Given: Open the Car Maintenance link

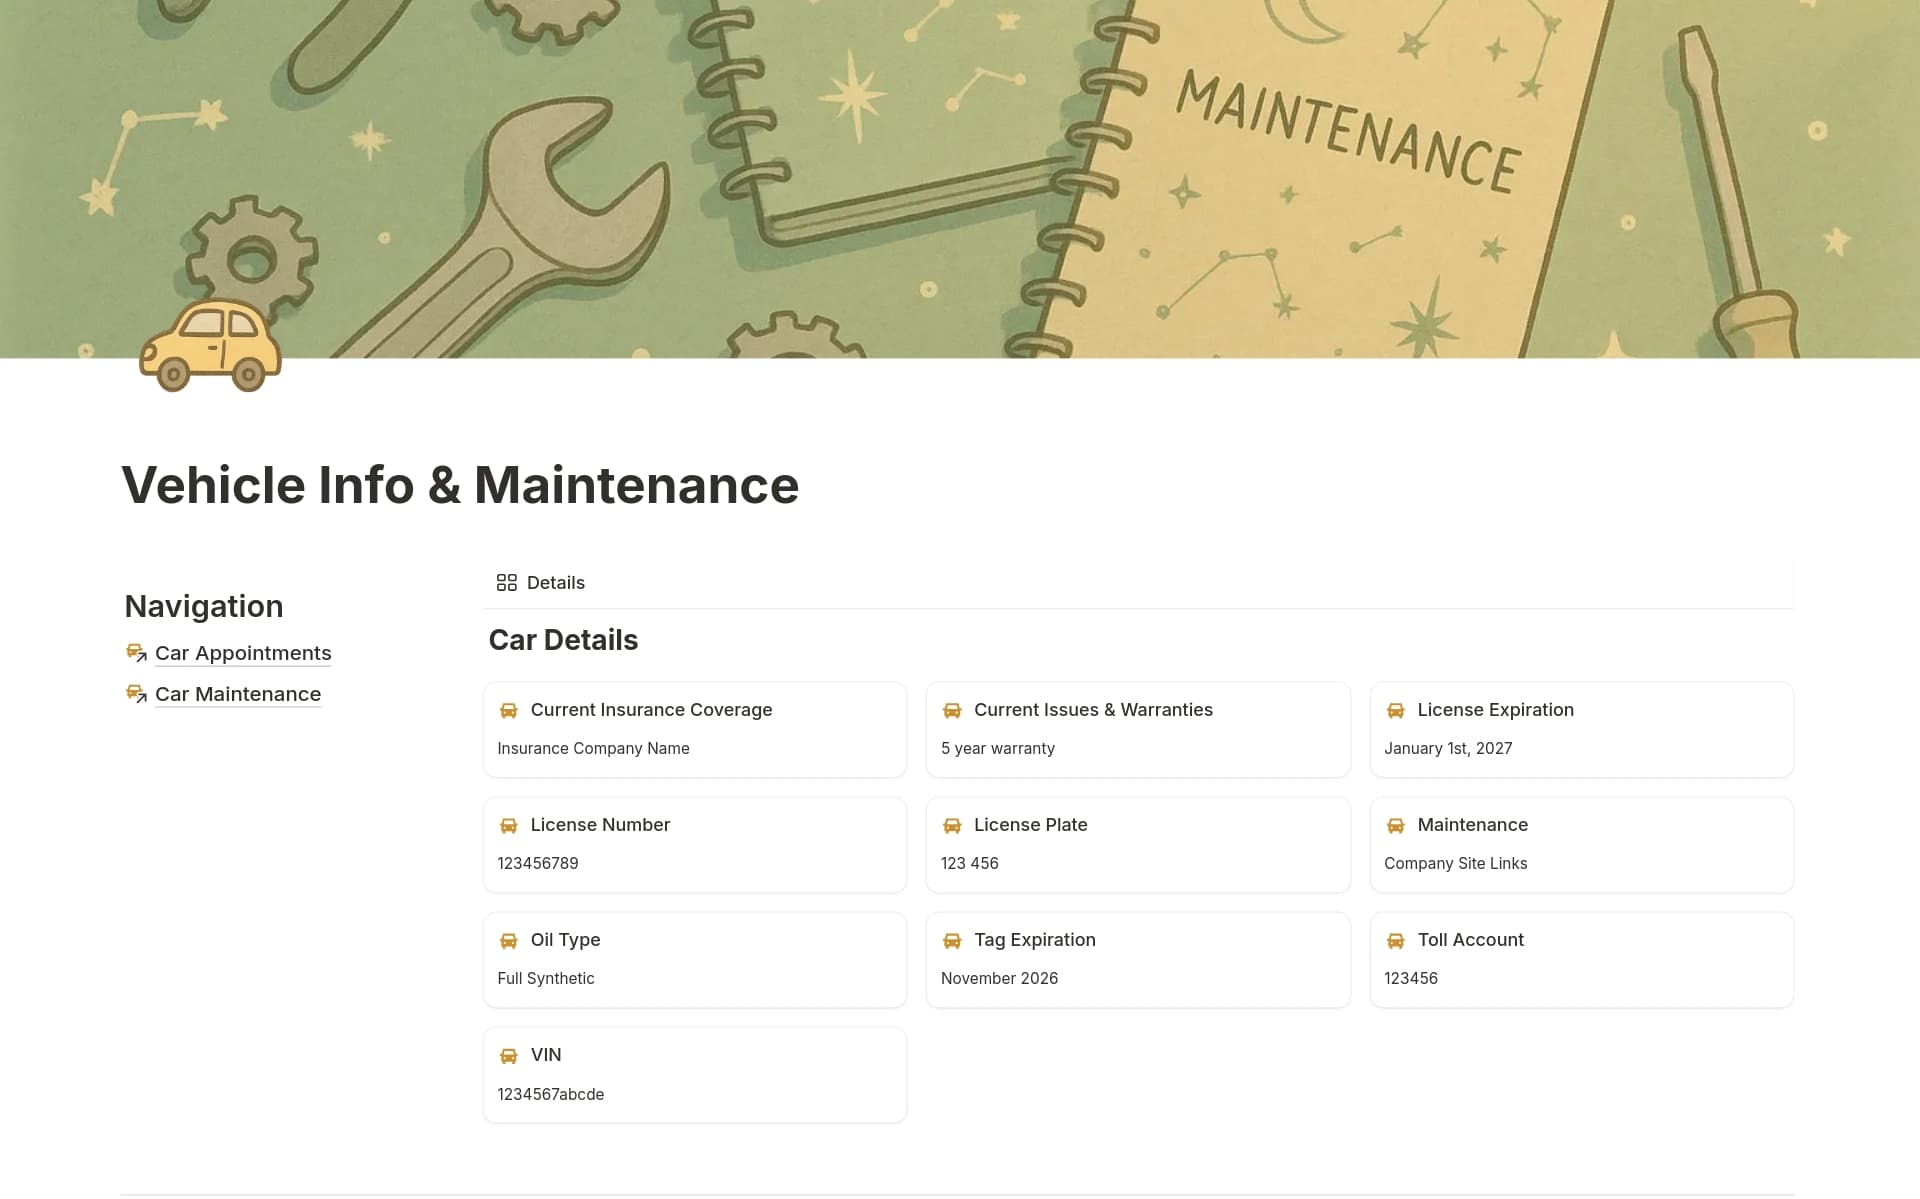Looking at the screenshot, I should coord(237,693).
